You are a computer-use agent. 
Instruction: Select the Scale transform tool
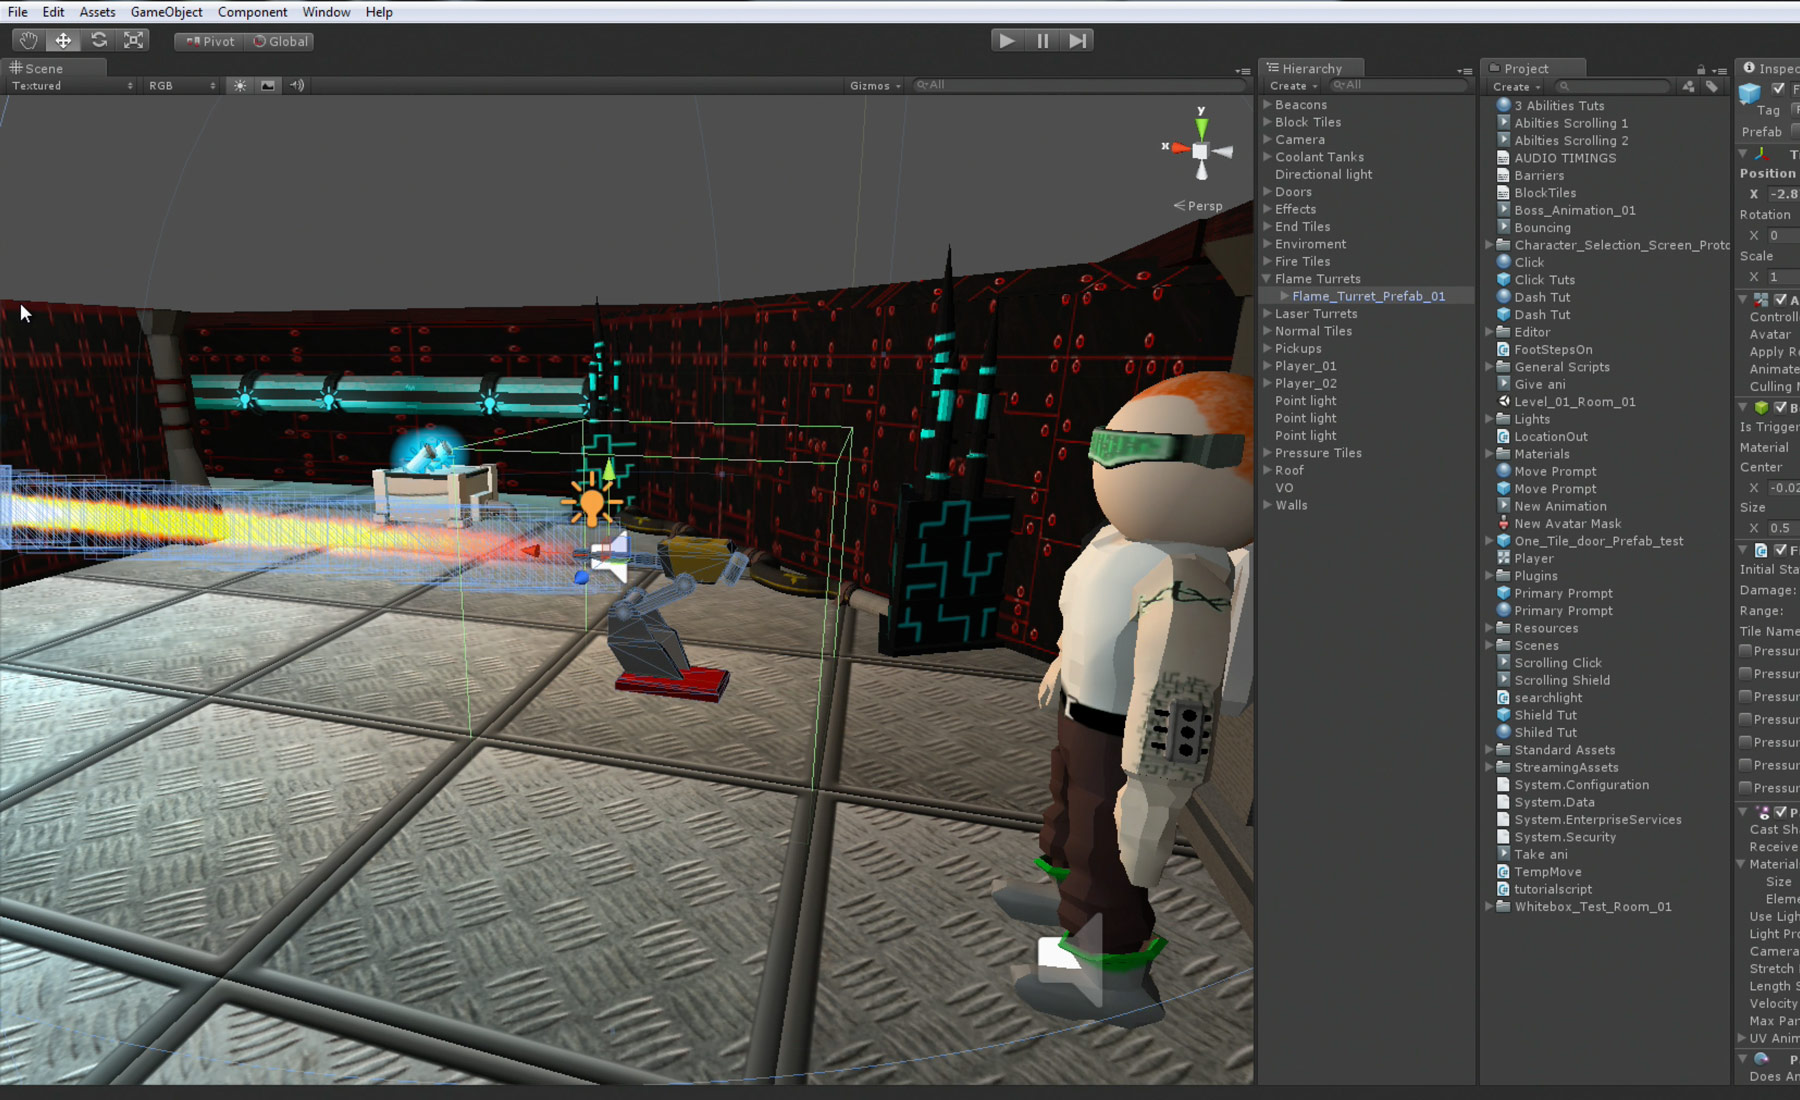[x=133, y=41]
